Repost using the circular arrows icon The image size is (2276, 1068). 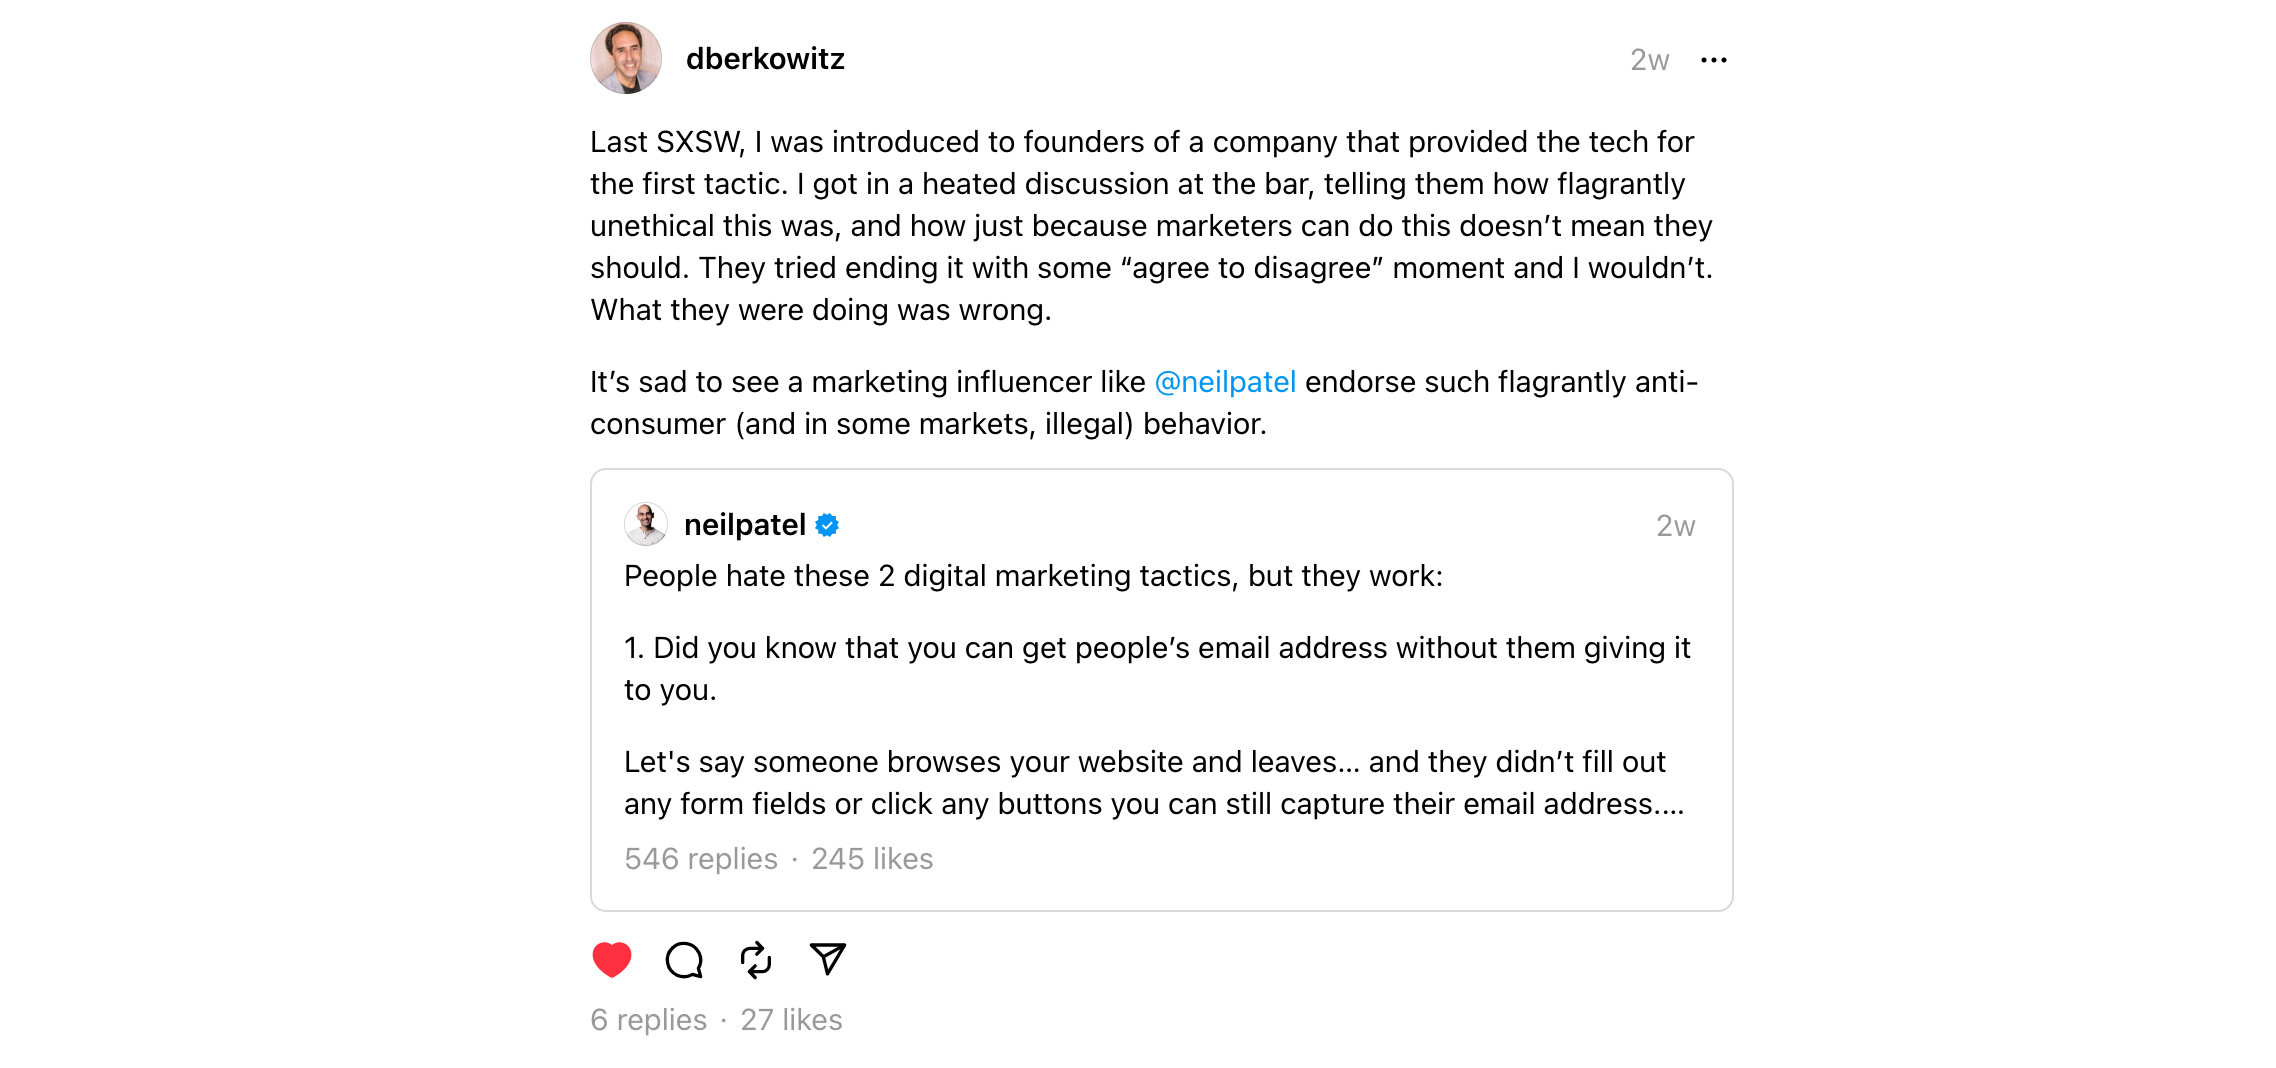(x=756, y=960)
